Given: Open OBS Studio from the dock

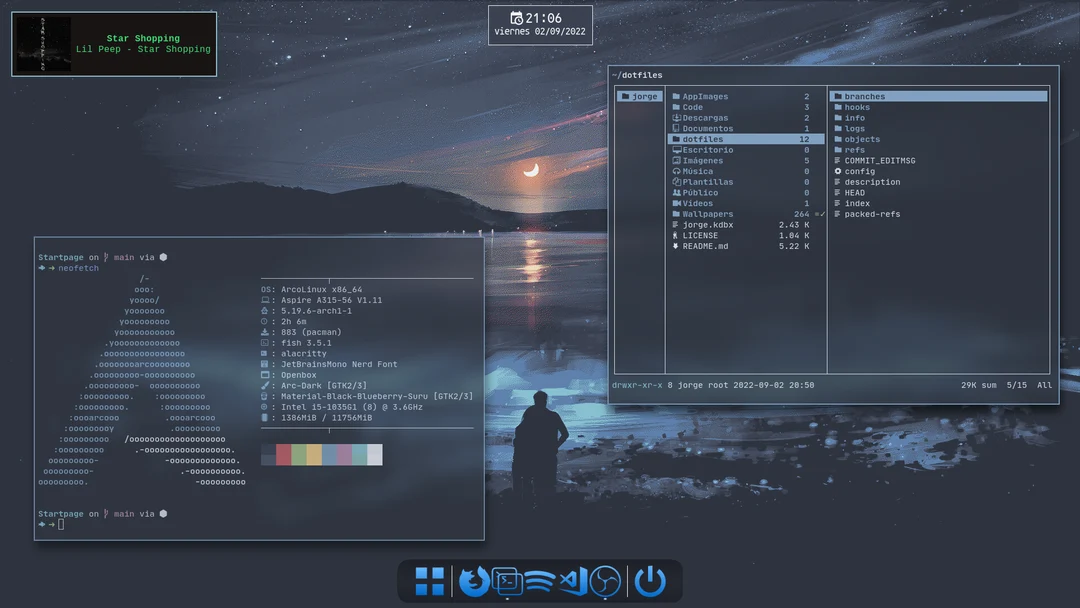Looking at the screenshot, I should (x=604, y=580).
